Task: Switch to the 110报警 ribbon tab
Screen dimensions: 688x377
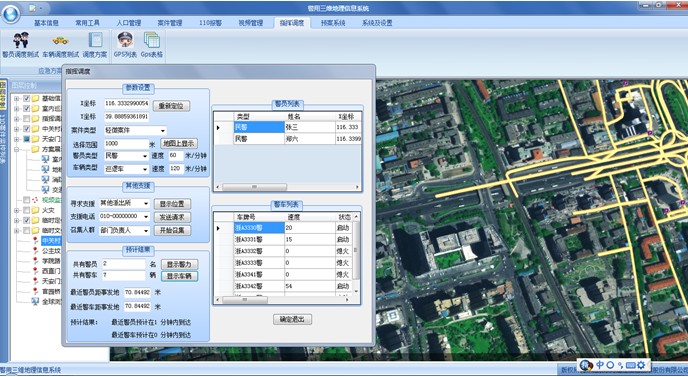Action: pyautogui.click(x=211, y=23)
